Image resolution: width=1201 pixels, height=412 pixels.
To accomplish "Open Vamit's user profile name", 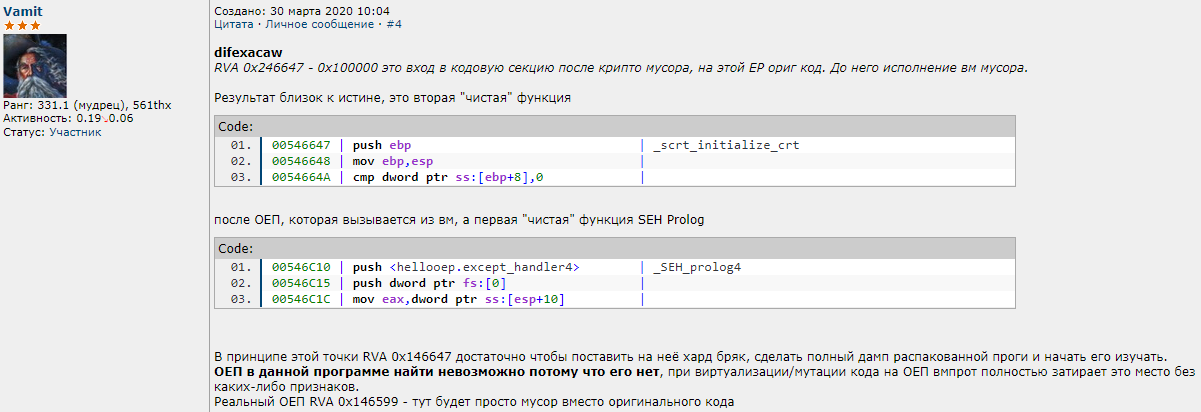I will tap(23, 10).
